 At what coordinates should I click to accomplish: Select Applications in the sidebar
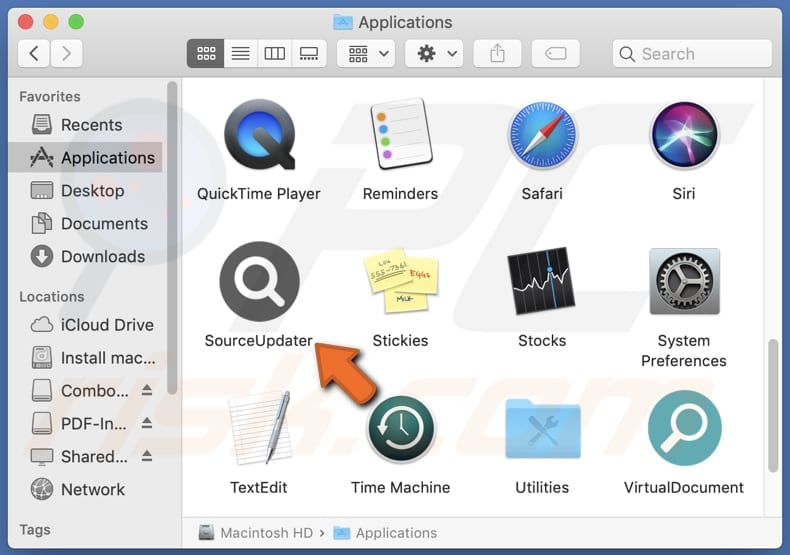pyautogui.click(x=85, y=158)
